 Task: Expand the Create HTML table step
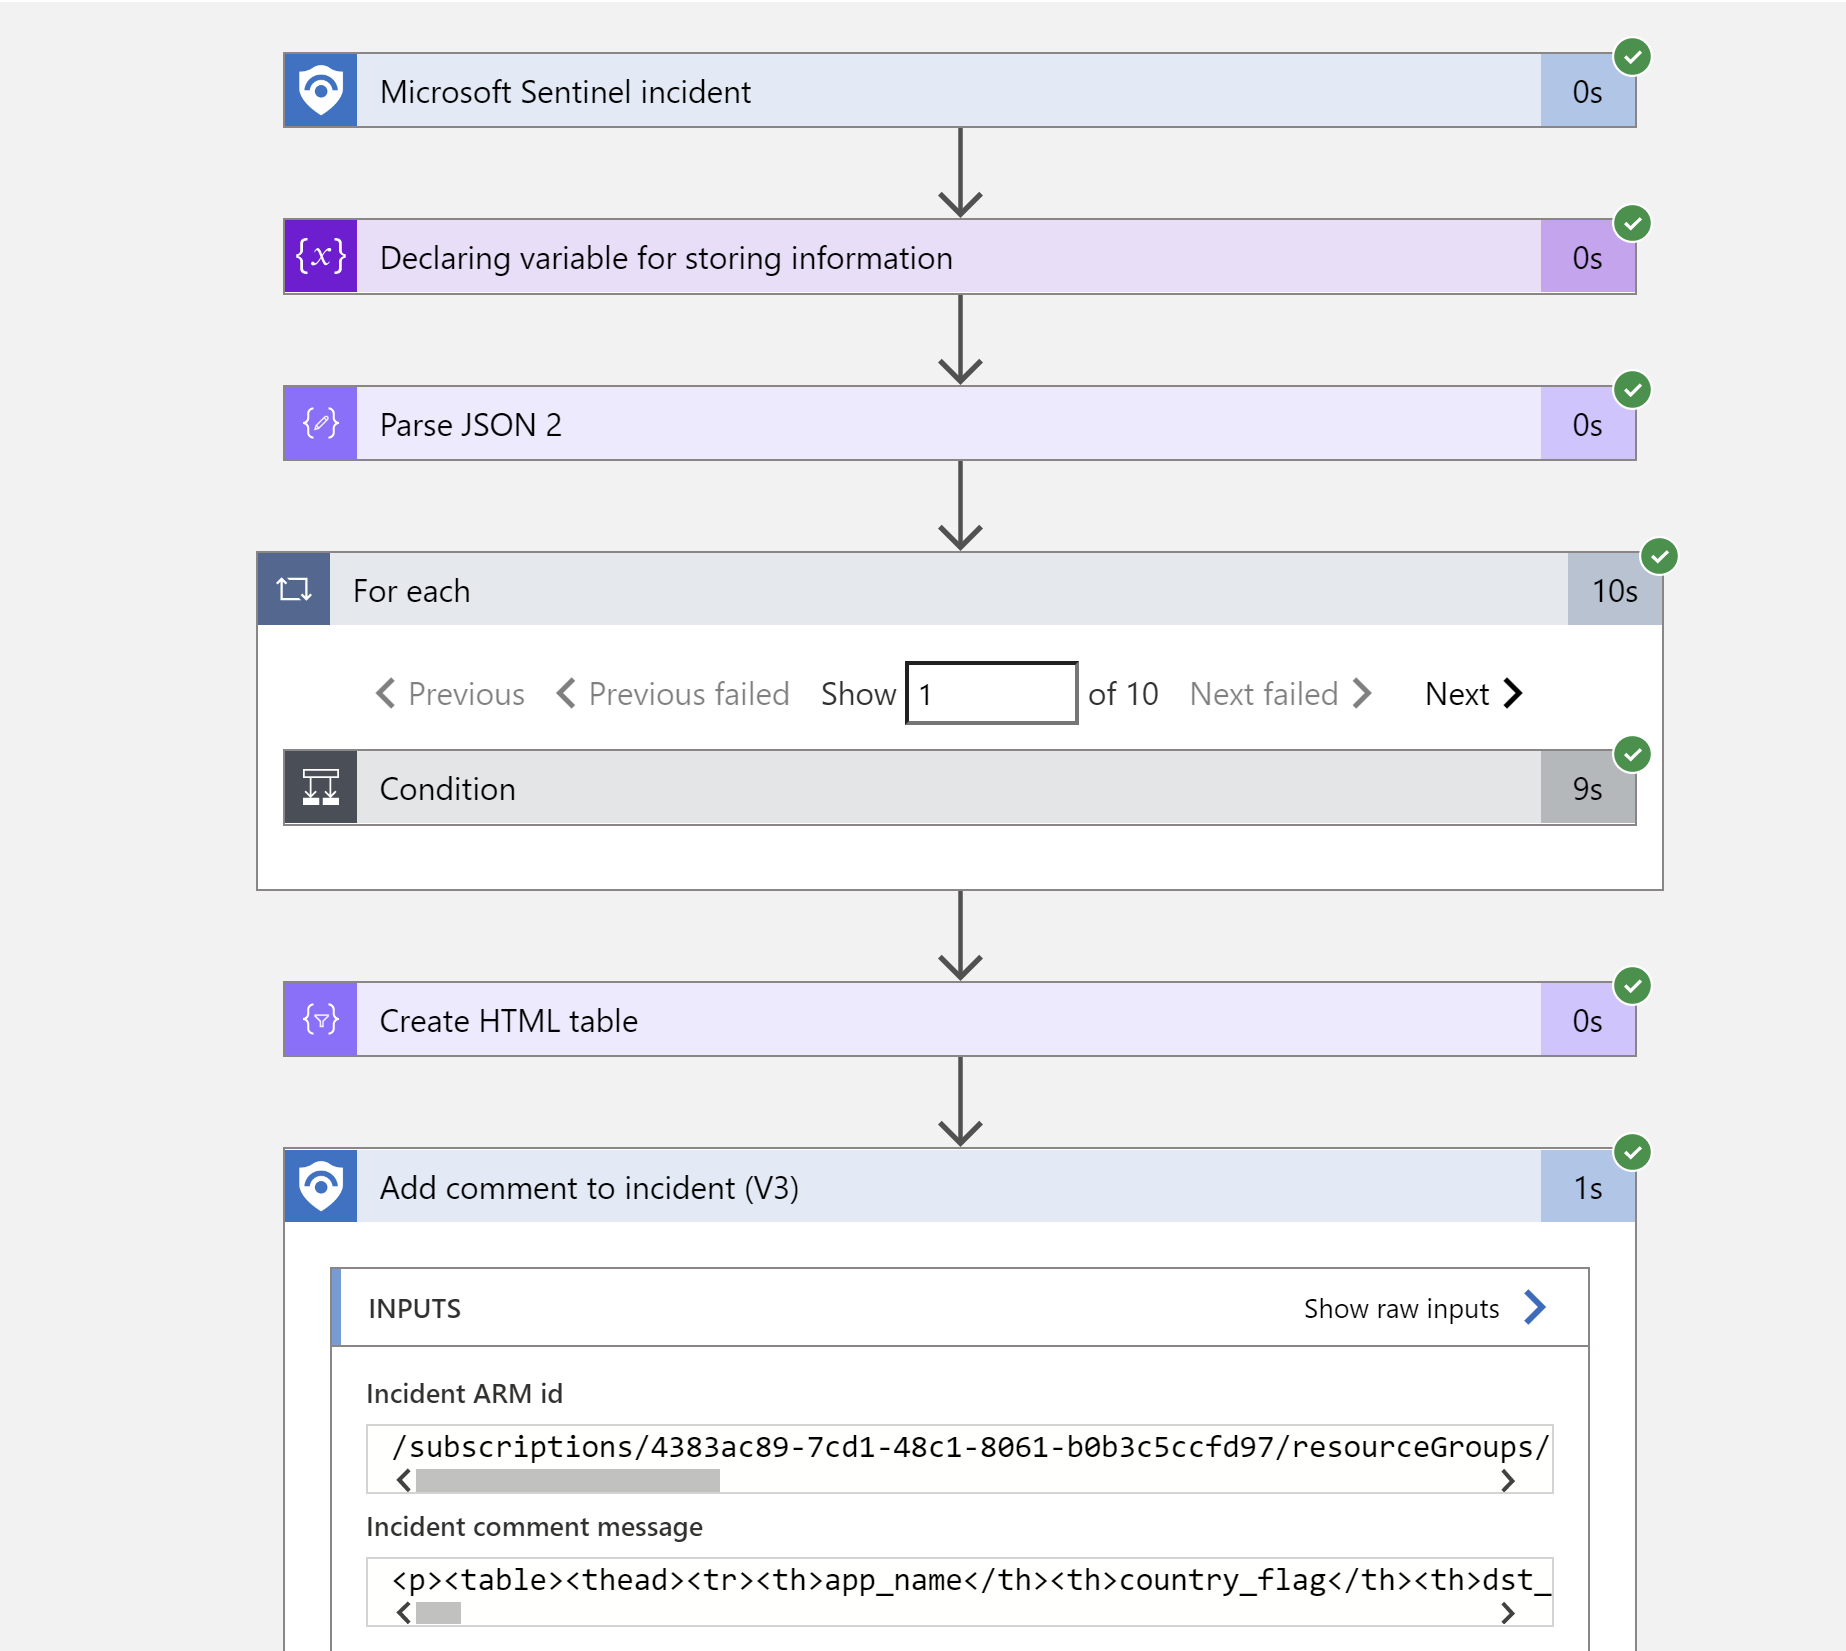click(960, 1020)
